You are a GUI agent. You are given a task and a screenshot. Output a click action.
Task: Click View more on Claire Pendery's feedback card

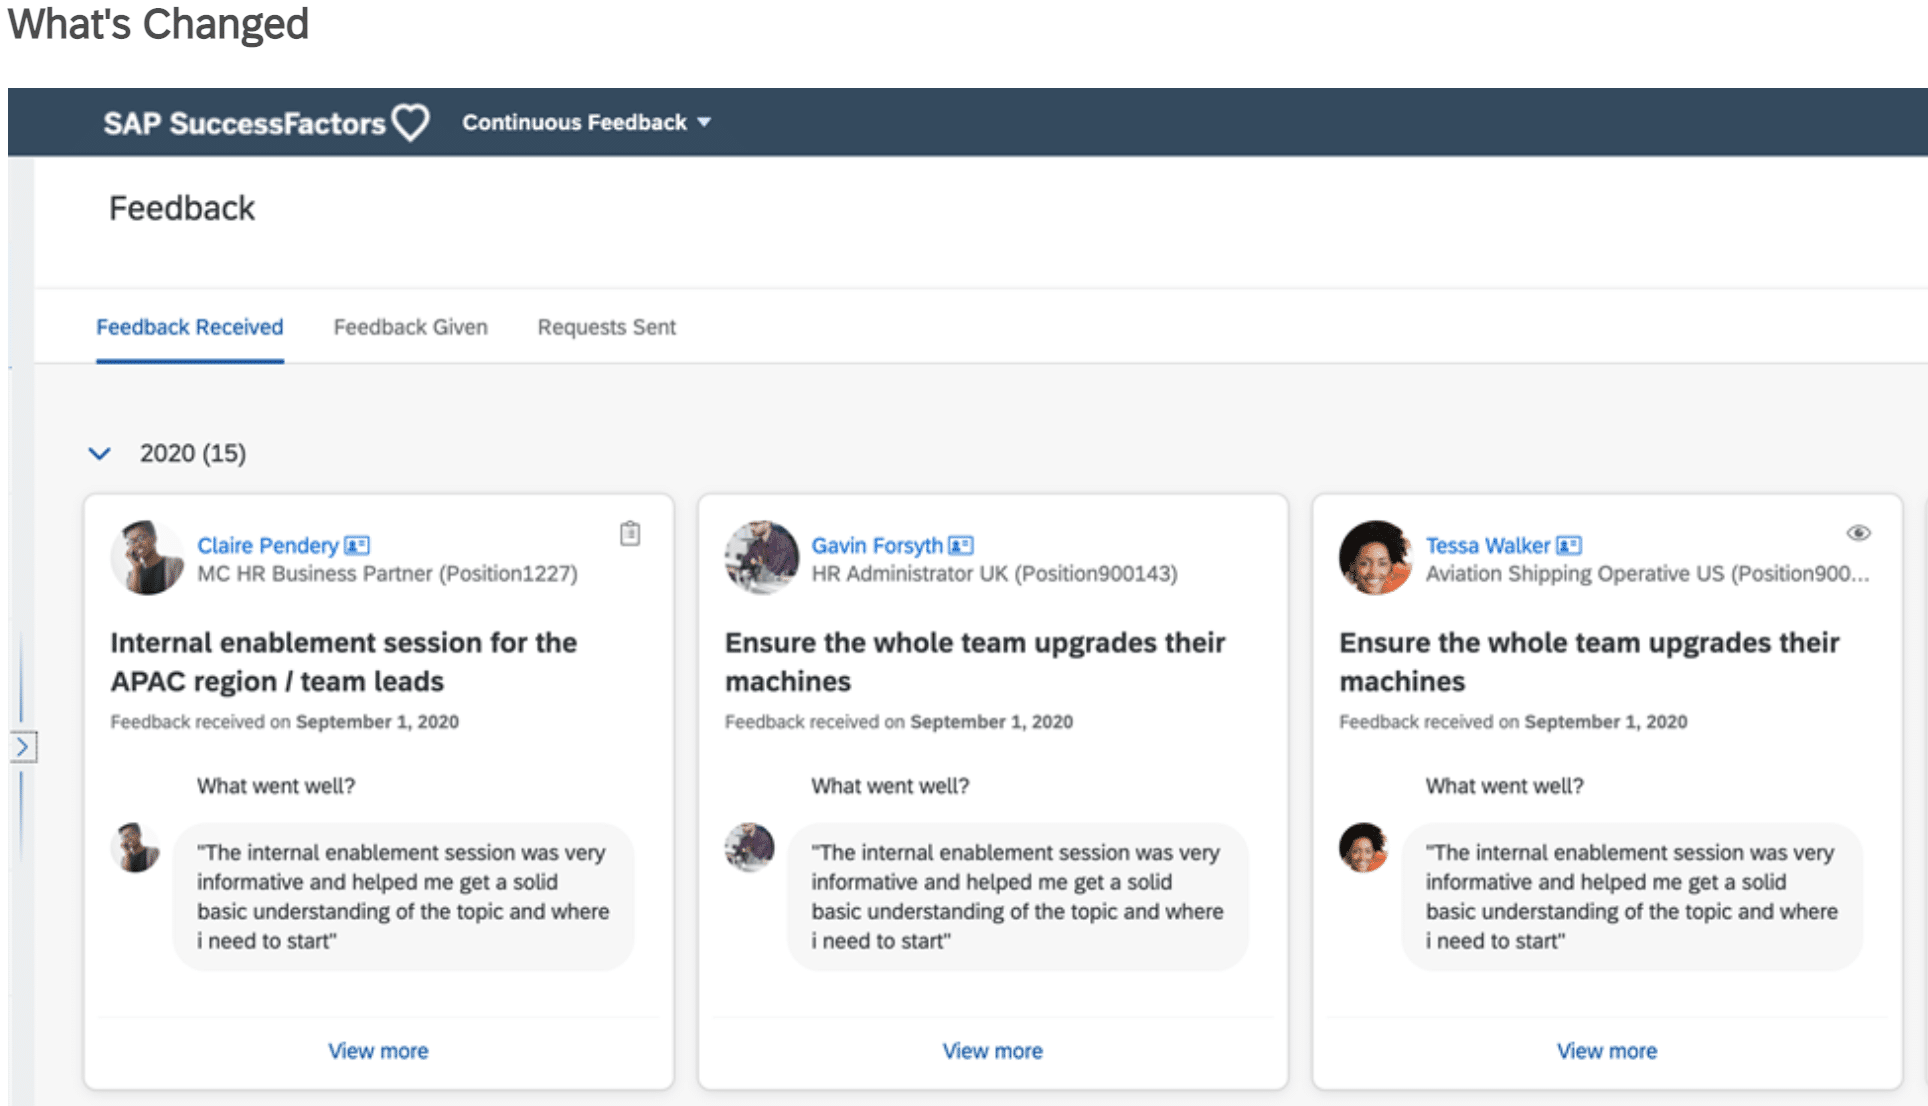click(x=378, y=1050)
